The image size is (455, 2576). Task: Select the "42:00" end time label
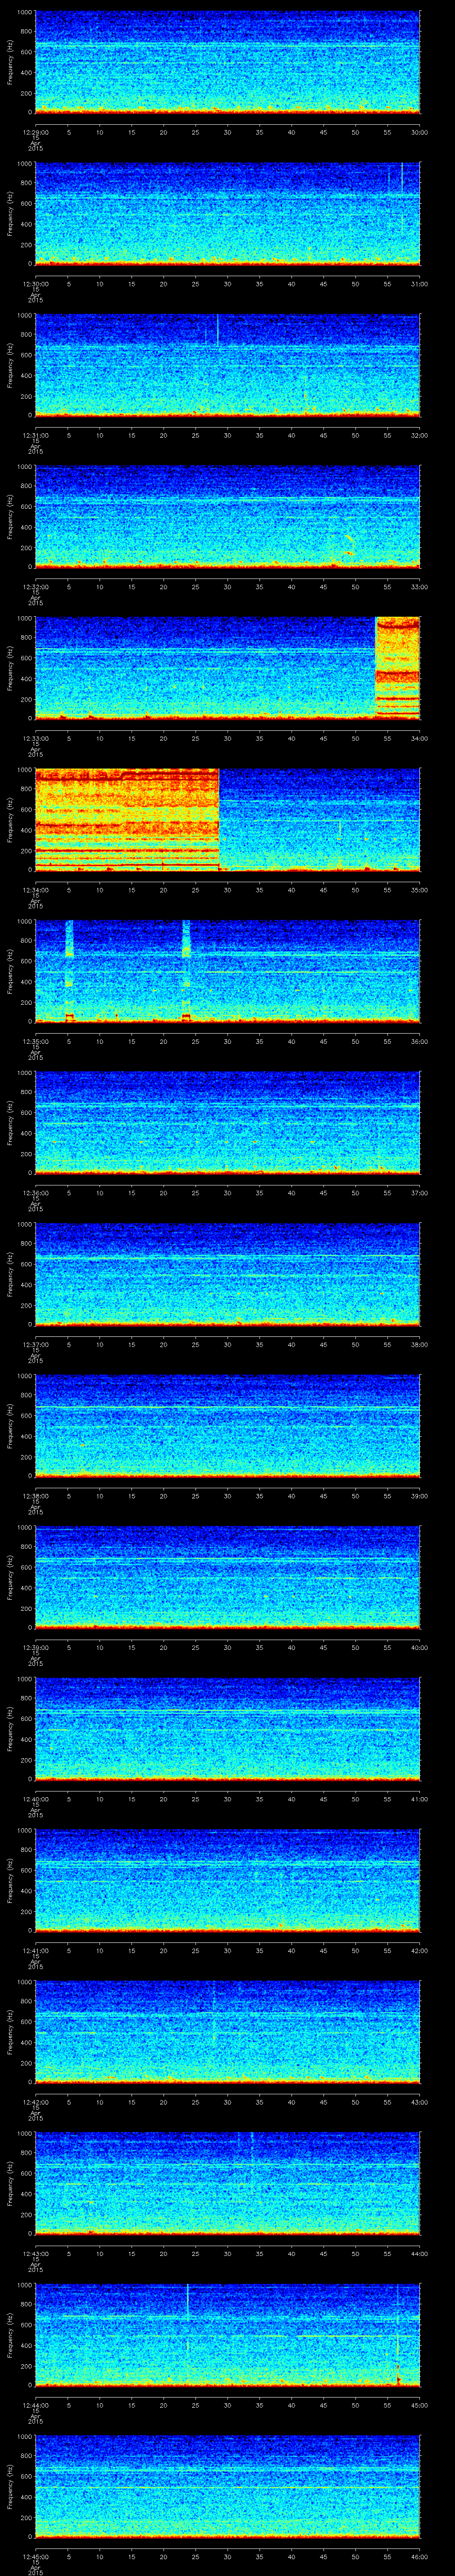[420, 1950]
